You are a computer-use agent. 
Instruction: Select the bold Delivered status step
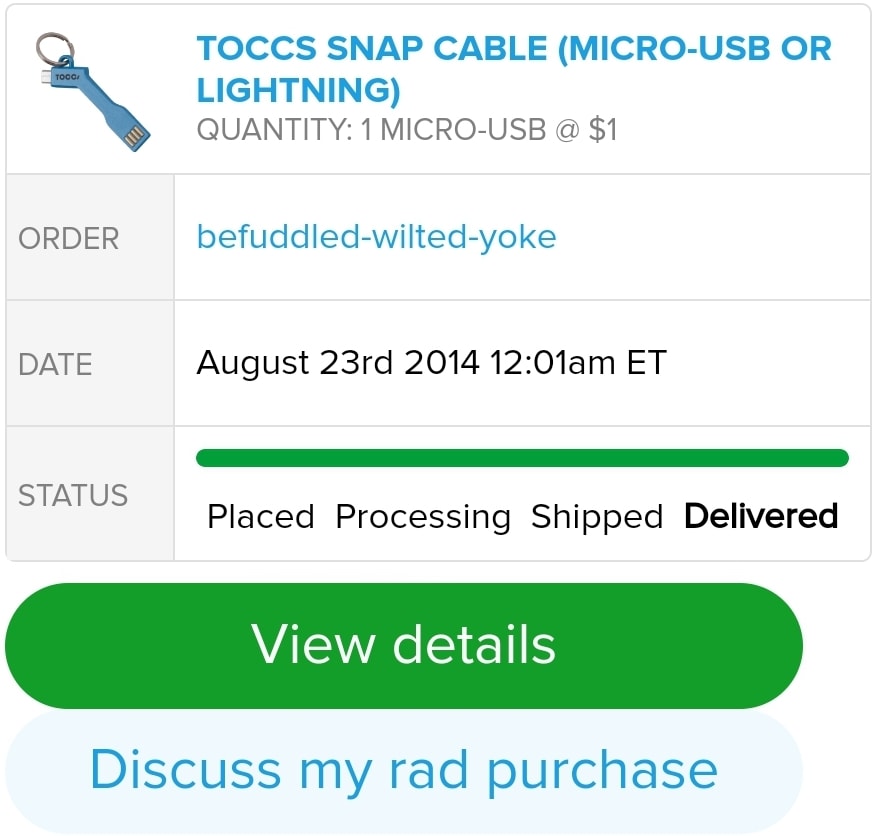761,516
